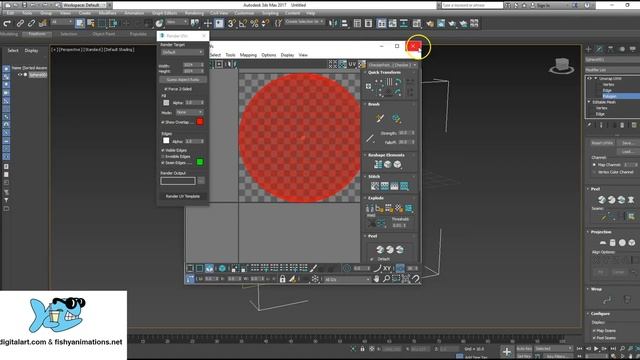Play the animation
Viewport: 640px width, 360px height.
[x=596, y=349]
